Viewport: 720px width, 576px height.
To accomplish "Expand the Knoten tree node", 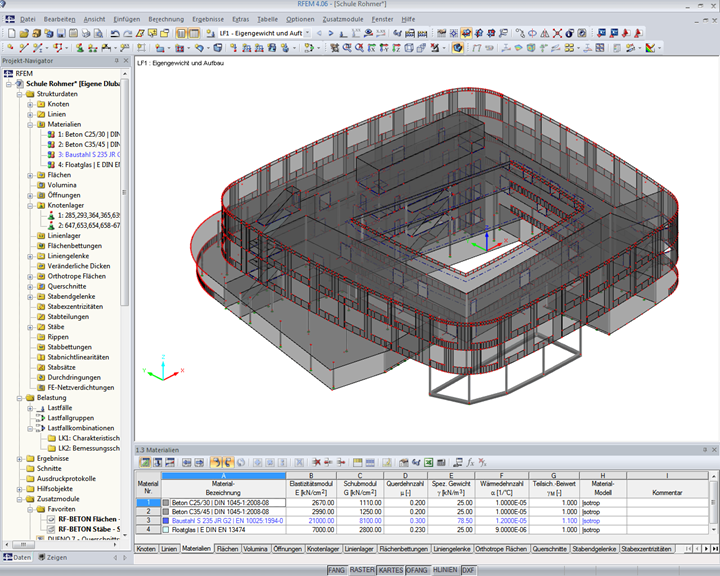I will tap(30, 104).
